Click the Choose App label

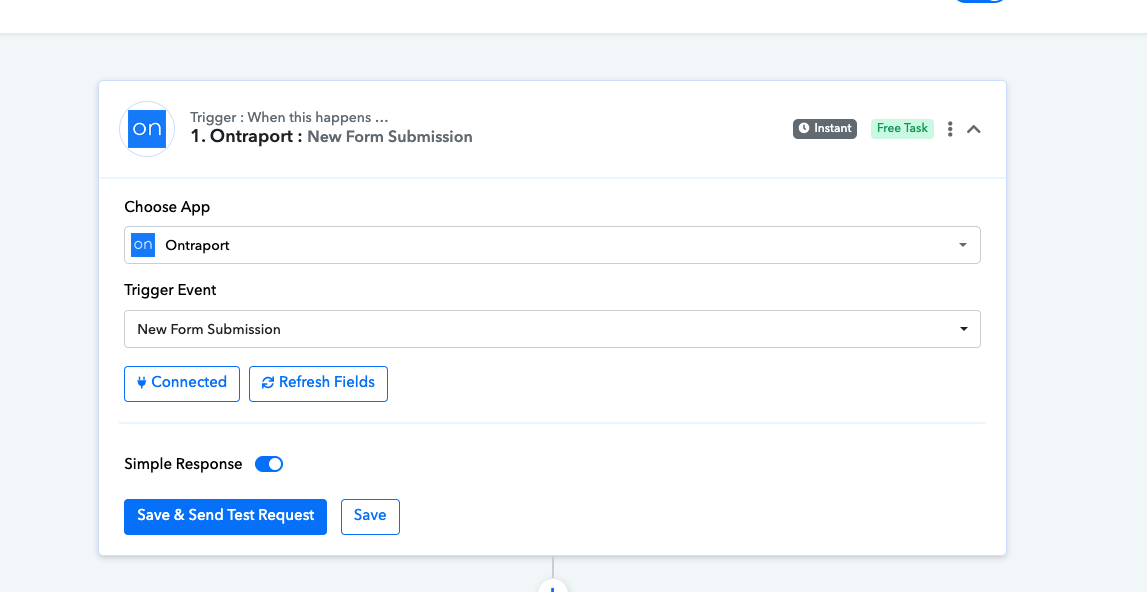167,207
